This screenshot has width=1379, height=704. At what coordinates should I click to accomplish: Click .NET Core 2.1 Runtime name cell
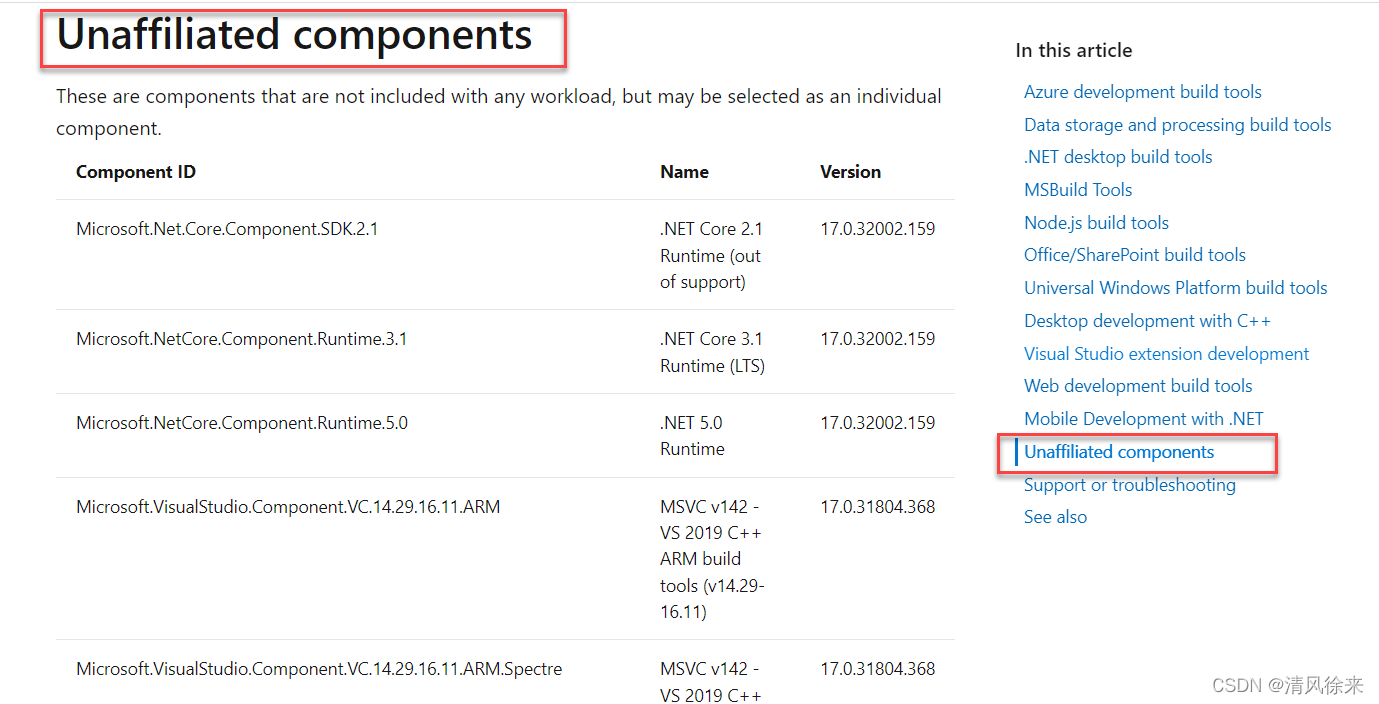tap(711, 255)
